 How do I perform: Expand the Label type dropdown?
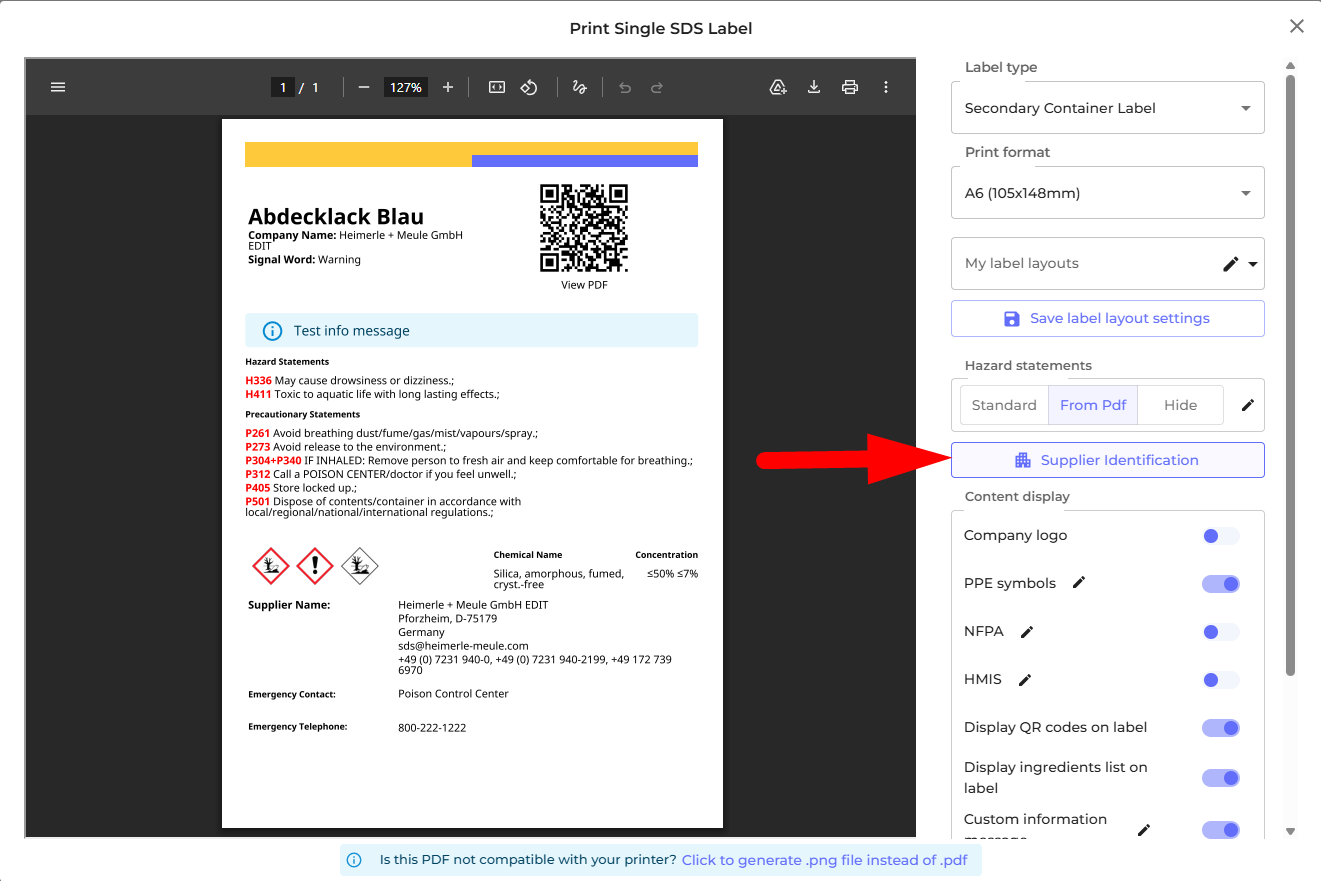[x=1245, y=108]
